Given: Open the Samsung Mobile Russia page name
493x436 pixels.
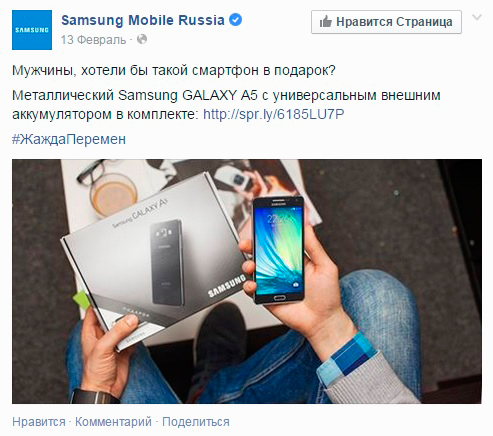Looking at the screenshot, I should tap(143, 20).
